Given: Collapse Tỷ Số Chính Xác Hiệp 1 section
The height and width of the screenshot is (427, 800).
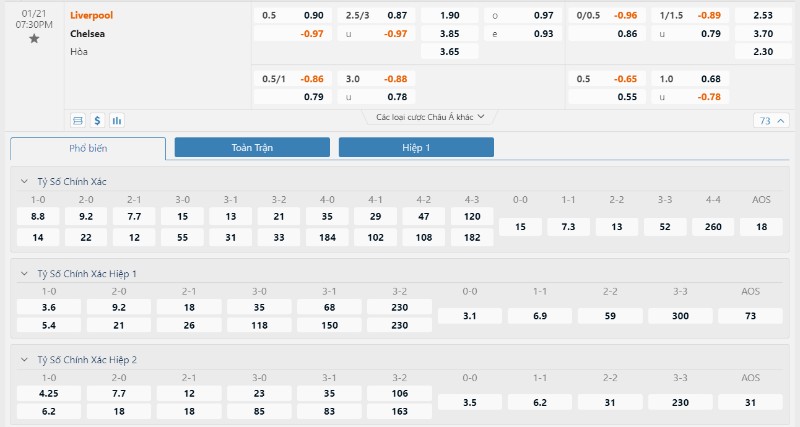Looking at the screenshot, I should pos(24,273).
